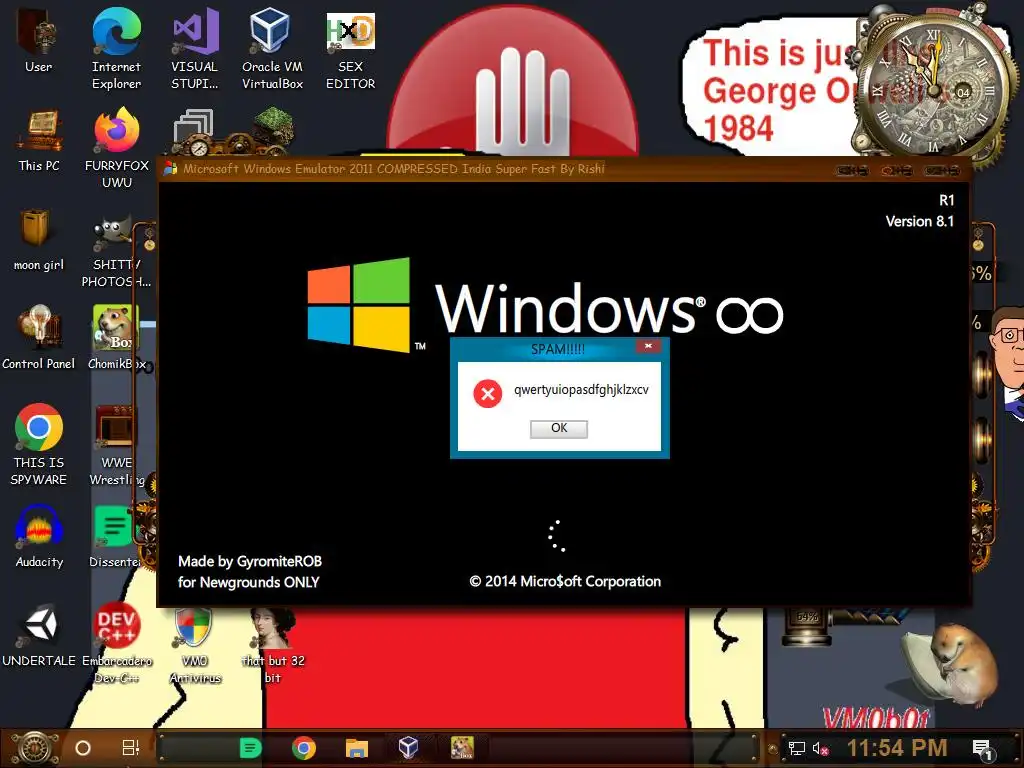
Task: Open the notification center icon
Action: click(x=982, y=750)
